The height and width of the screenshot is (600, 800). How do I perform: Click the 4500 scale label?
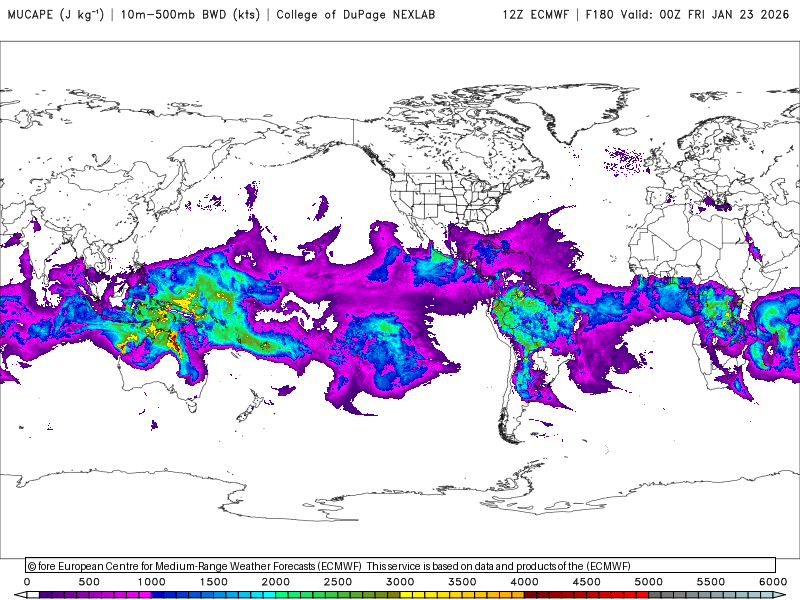[x=587, y=582]
